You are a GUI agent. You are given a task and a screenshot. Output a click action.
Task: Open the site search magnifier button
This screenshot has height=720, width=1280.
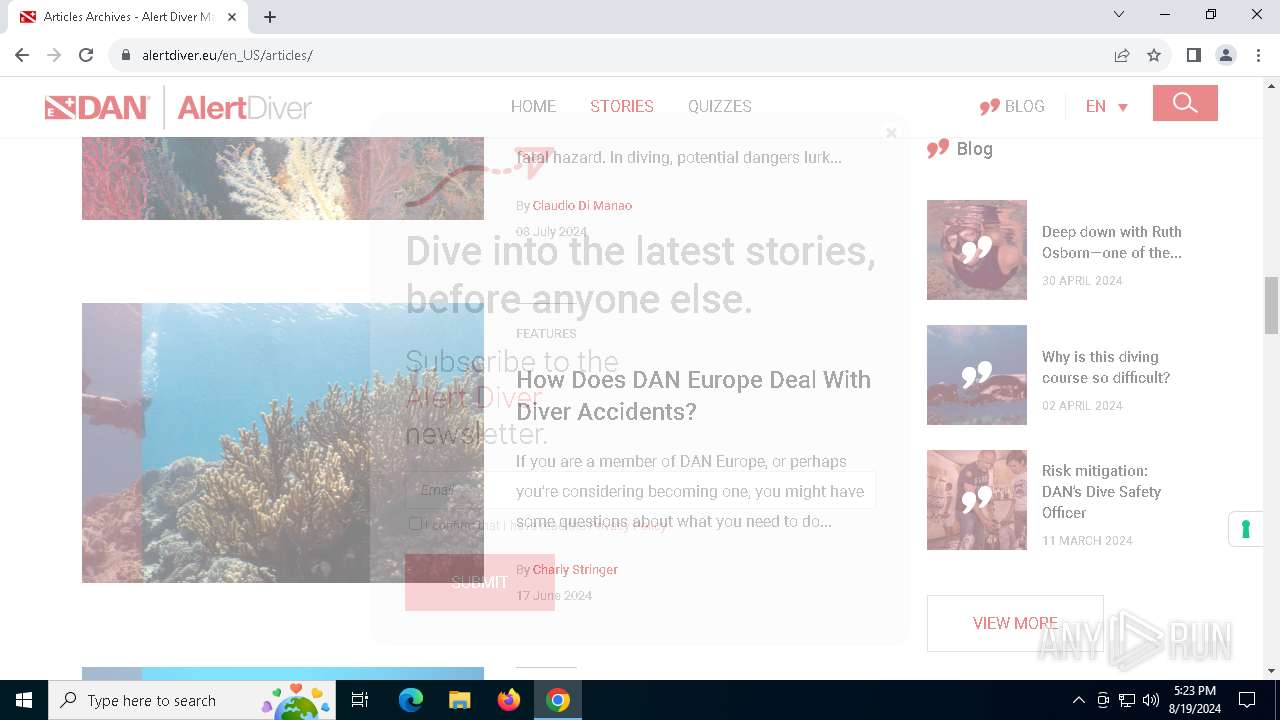(x=1185, y=103)
